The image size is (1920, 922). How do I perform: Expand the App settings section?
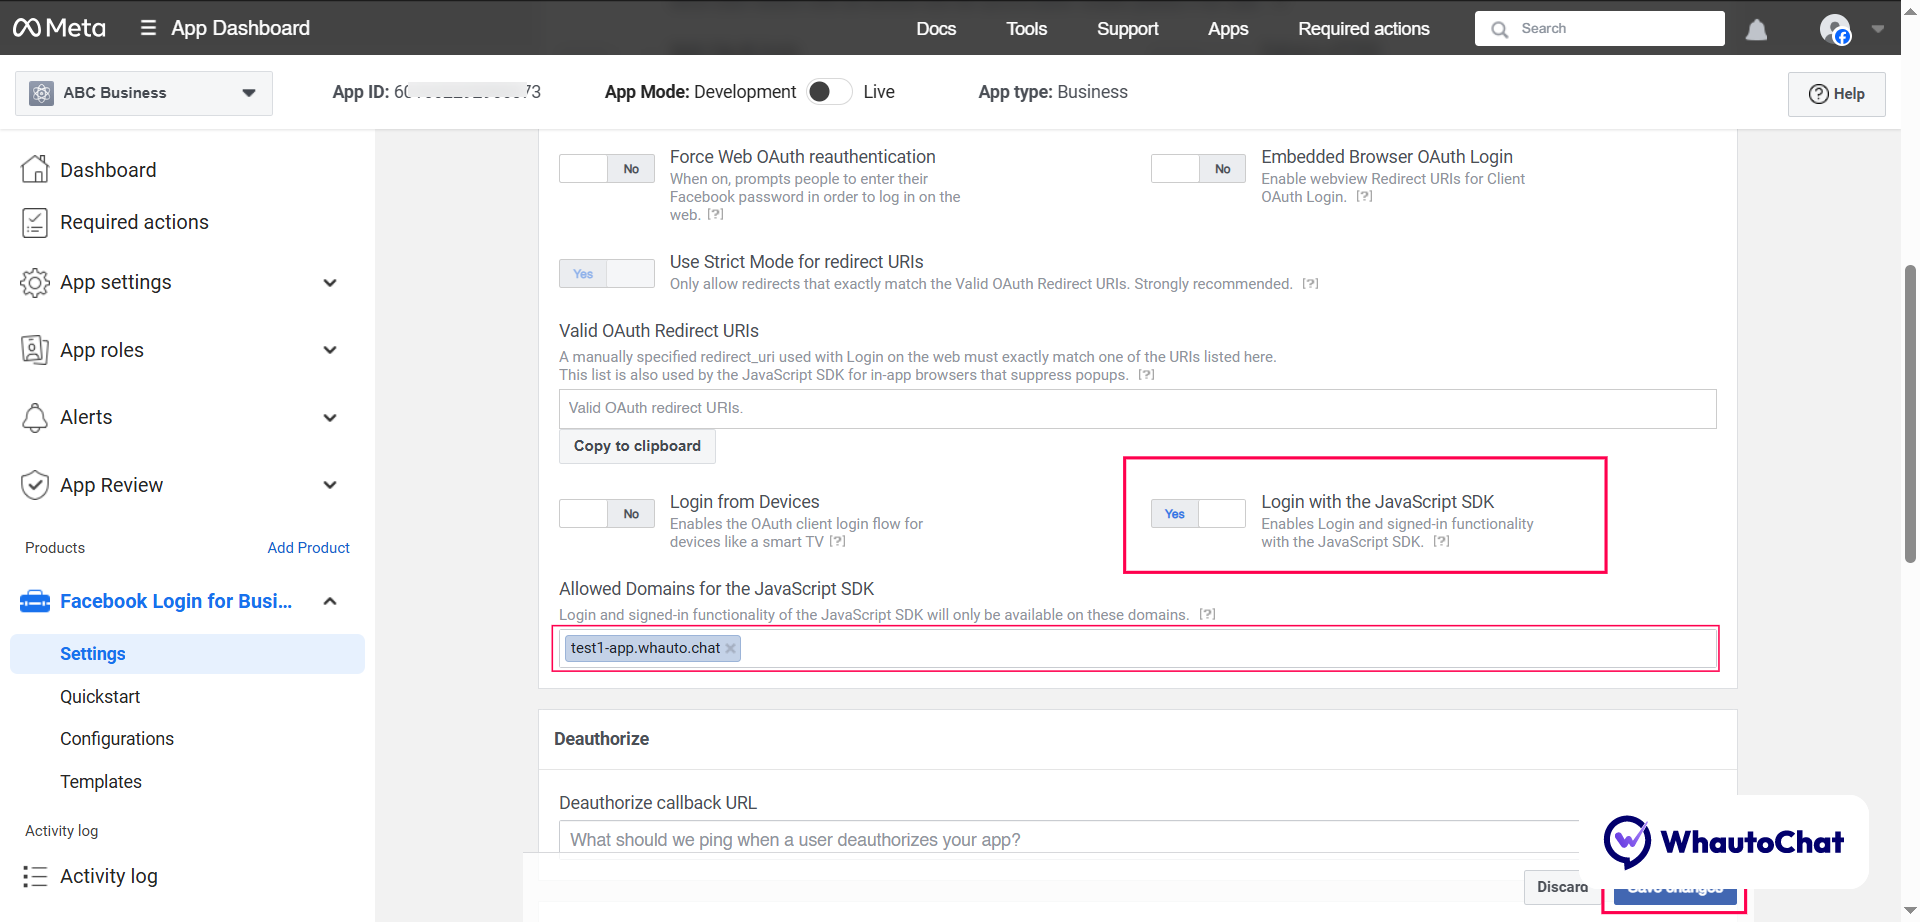point(330,283)
